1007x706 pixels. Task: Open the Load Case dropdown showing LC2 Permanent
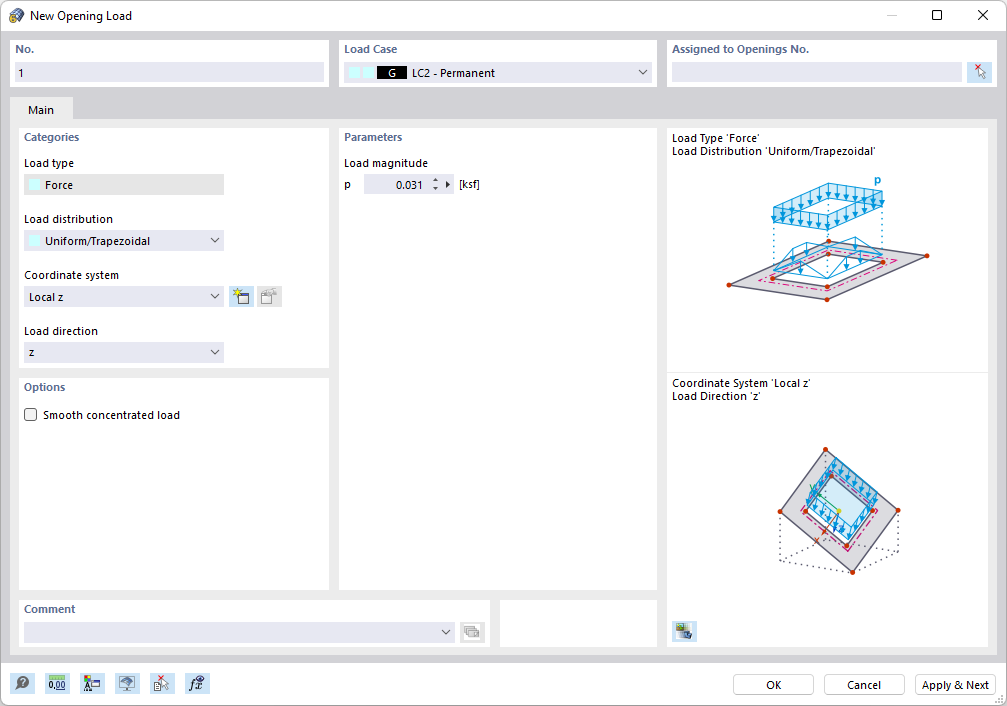[x=643, y=72]
